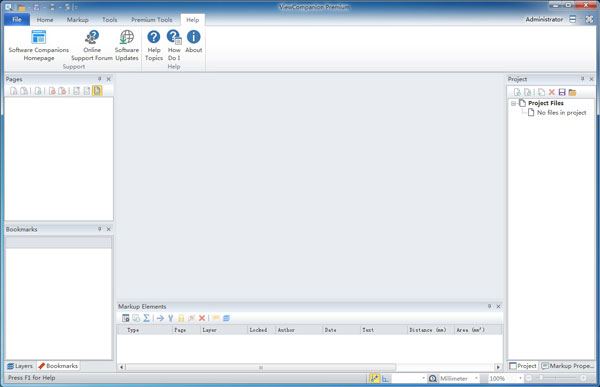Screen dimensions: 600x387
Task: Open the Millimeter units dropdown
Action: point(476,378)
